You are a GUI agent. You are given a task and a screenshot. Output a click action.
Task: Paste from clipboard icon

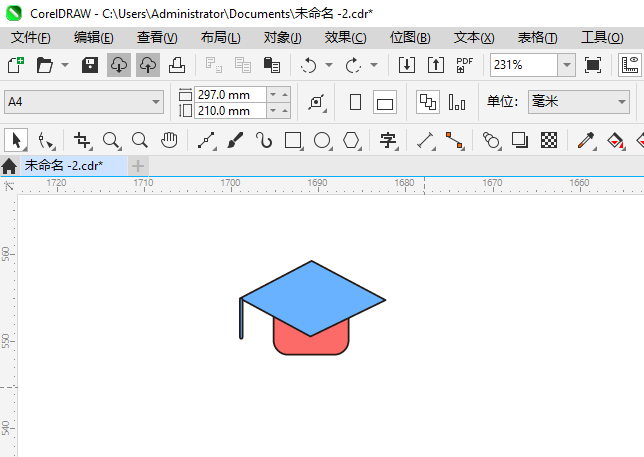[271, 65]
